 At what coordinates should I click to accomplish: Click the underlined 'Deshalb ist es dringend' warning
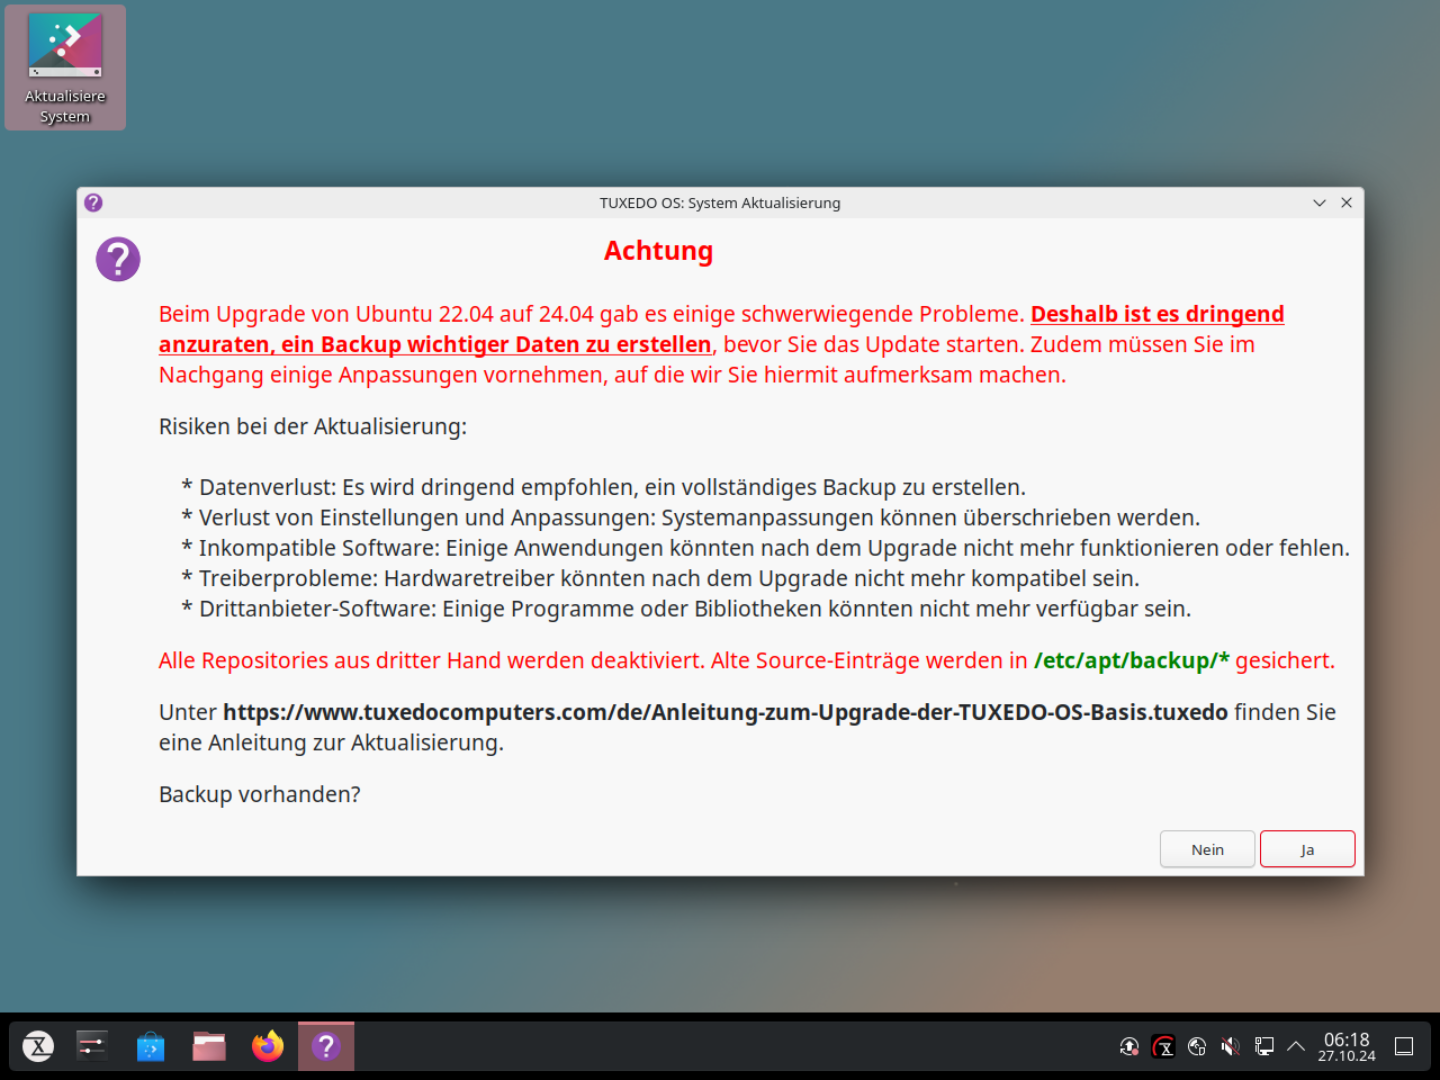(1157, 314)
